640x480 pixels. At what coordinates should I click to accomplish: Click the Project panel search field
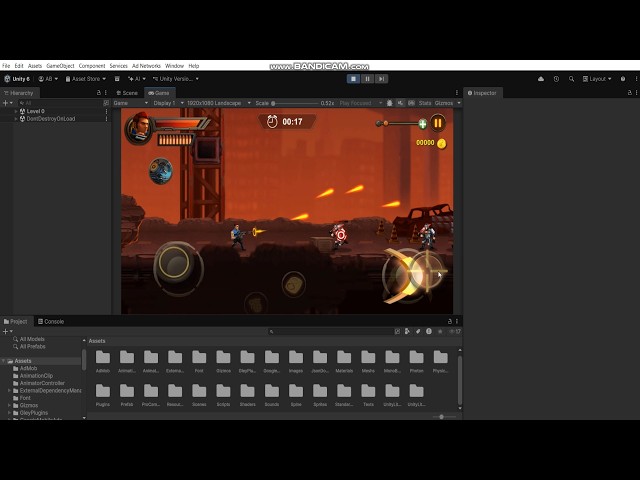[331, 332]
